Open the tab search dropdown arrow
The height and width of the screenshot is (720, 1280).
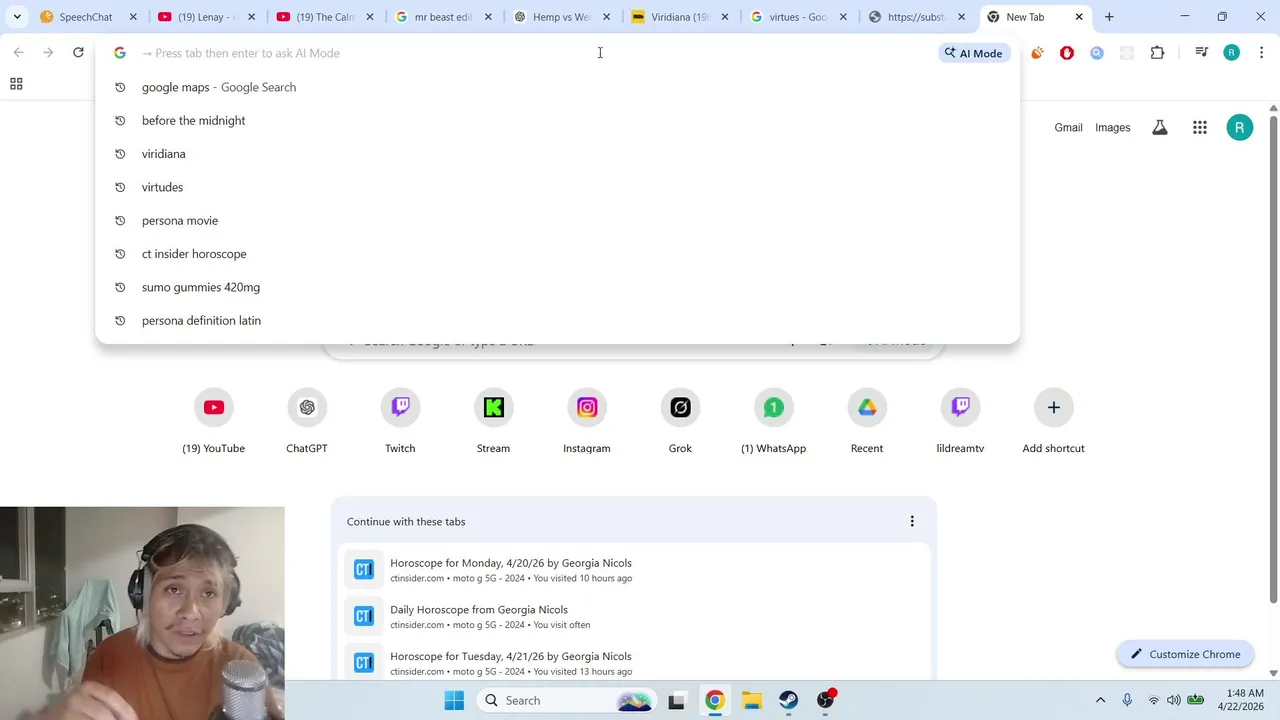tap(17, 17)
